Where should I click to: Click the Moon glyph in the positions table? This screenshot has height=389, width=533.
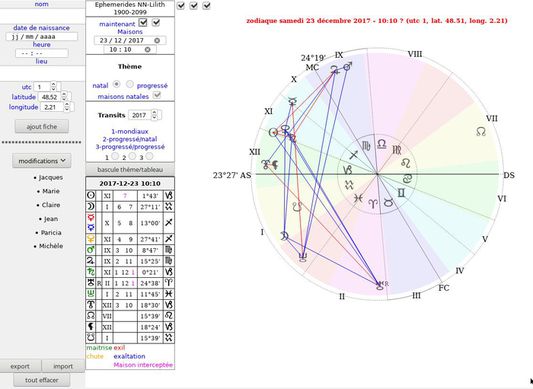coord(91,206)
